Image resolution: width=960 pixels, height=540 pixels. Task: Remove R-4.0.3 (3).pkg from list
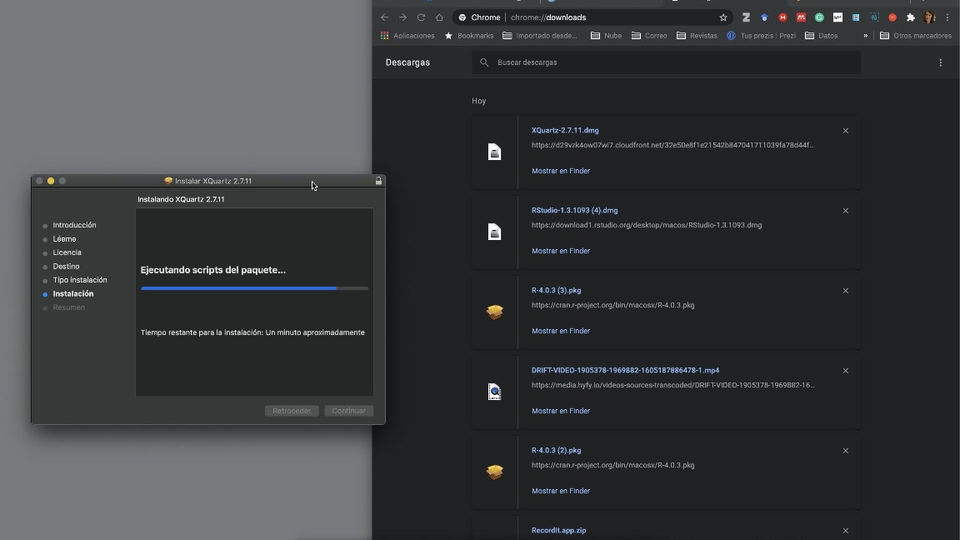click(x=846, y=291)
